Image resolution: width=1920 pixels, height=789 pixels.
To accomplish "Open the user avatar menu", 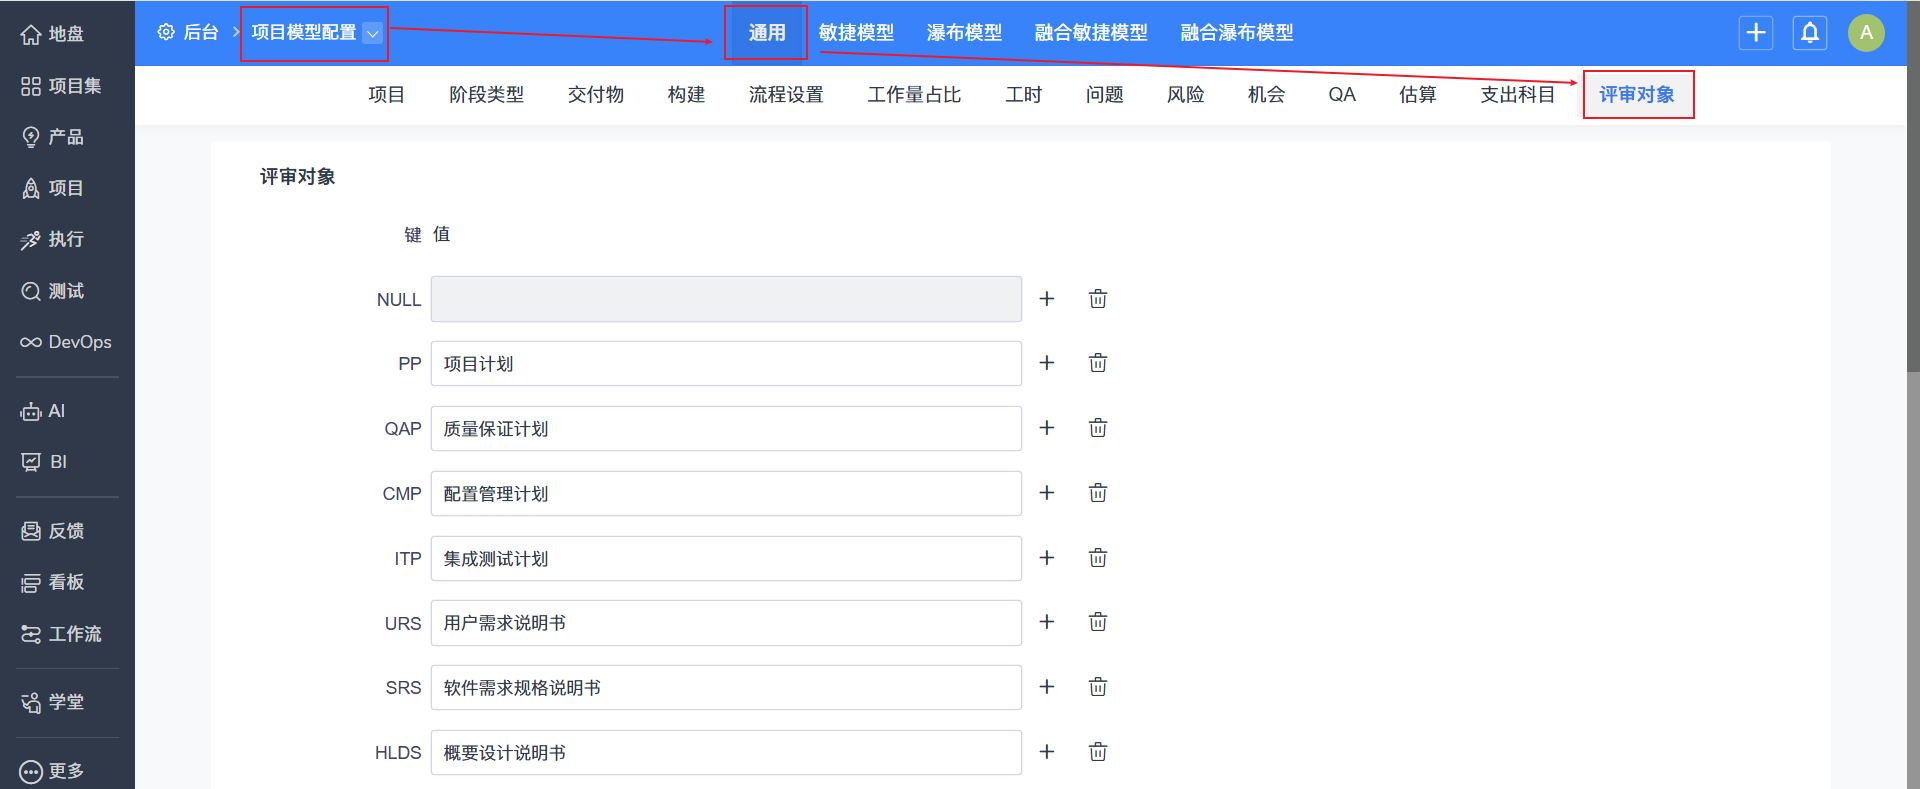I will 1866,33.
